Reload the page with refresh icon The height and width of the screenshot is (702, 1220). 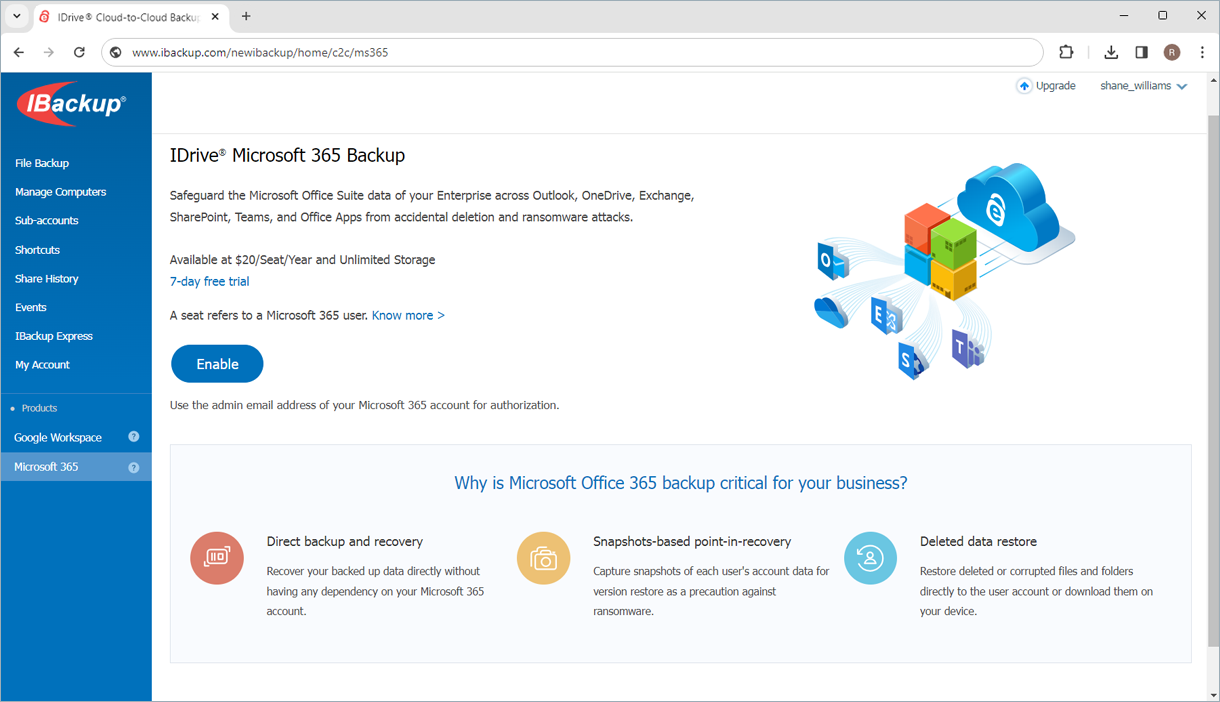pos(79,52)
